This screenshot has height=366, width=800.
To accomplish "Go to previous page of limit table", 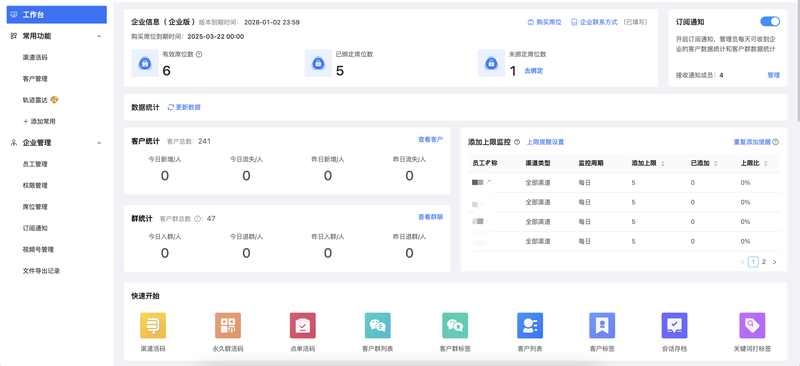I will coord(742,262).
